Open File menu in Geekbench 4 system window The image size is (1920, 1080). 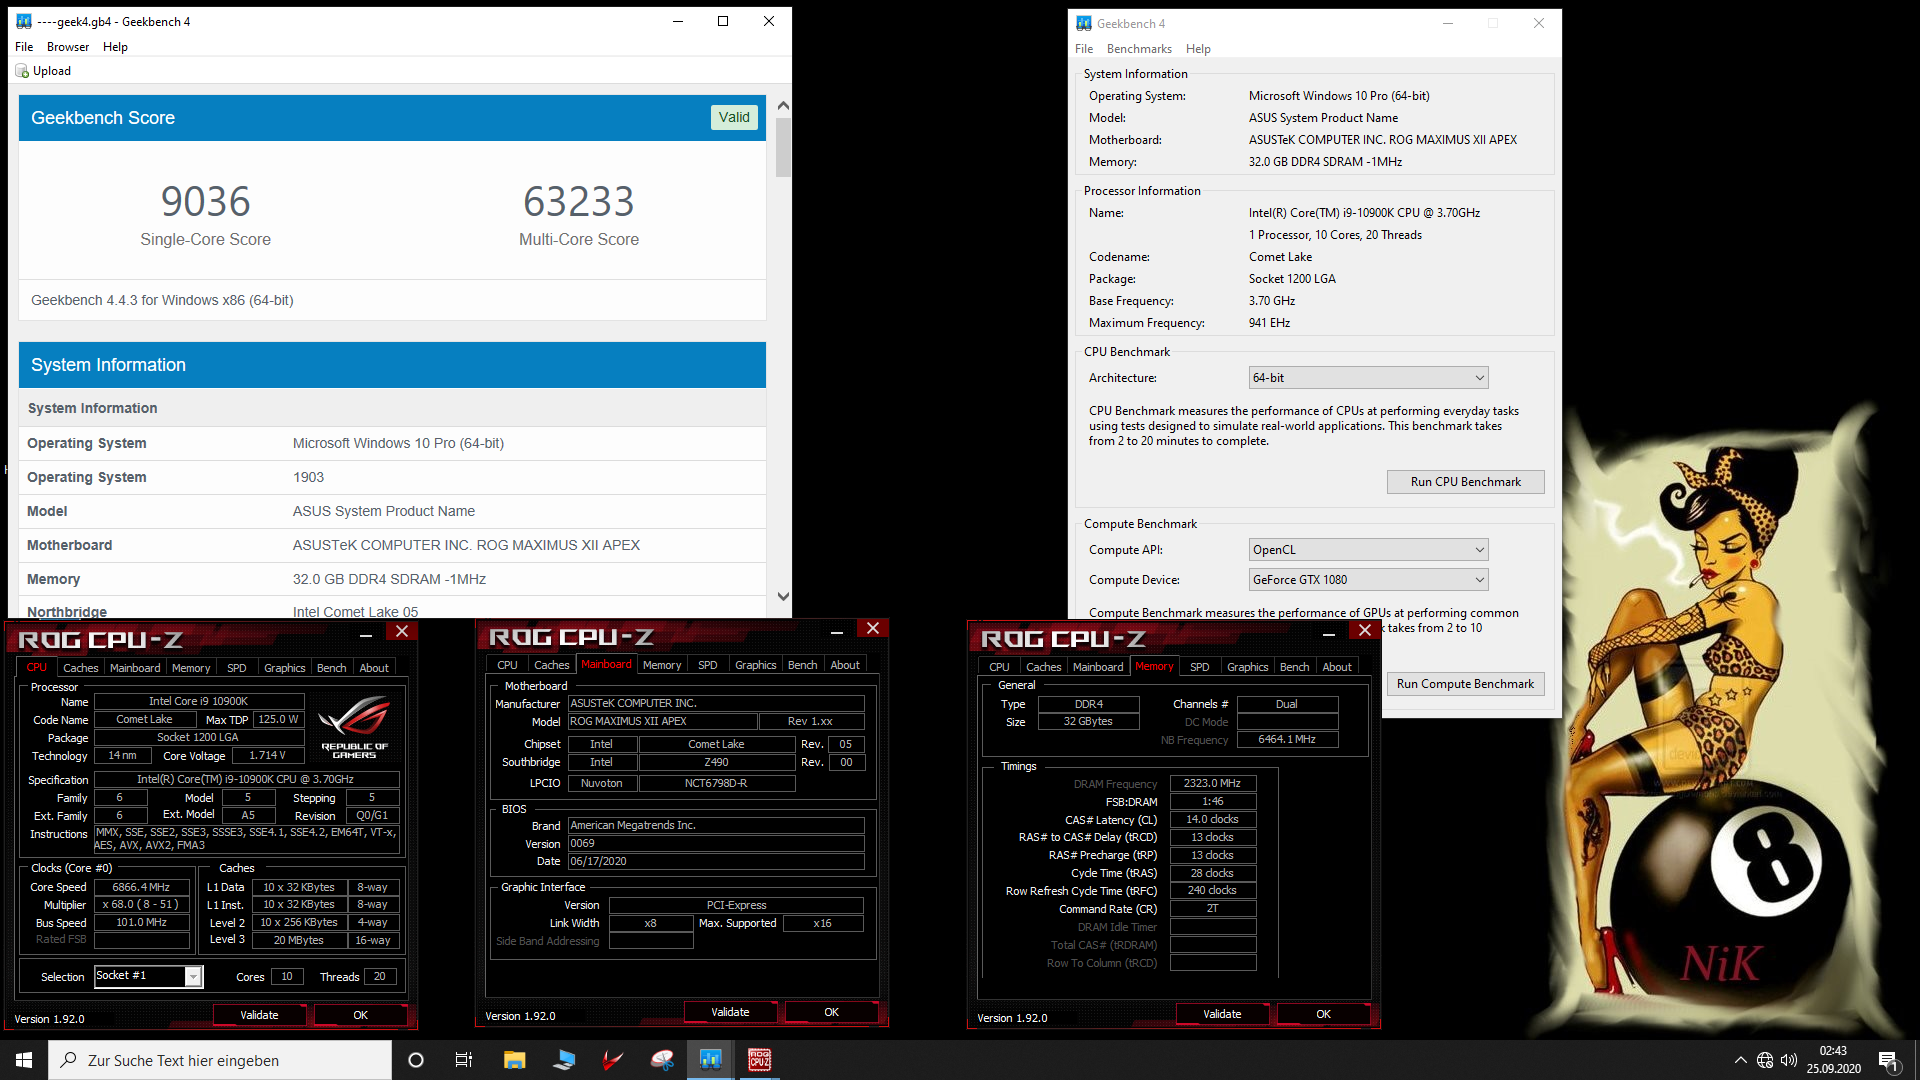pos(1084,49)
